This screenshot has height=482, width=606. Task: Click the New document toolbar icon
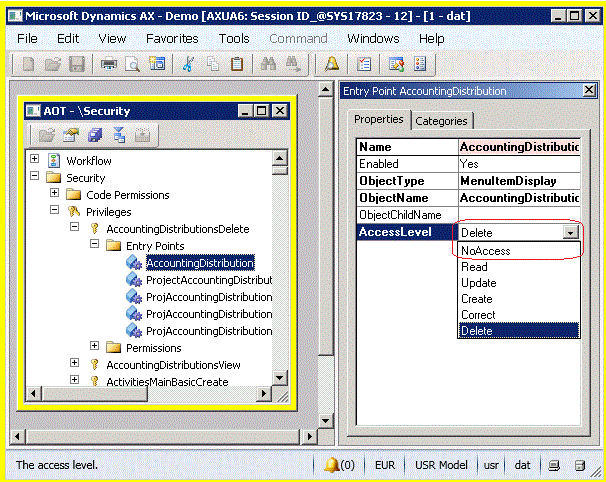coord(29,64)
